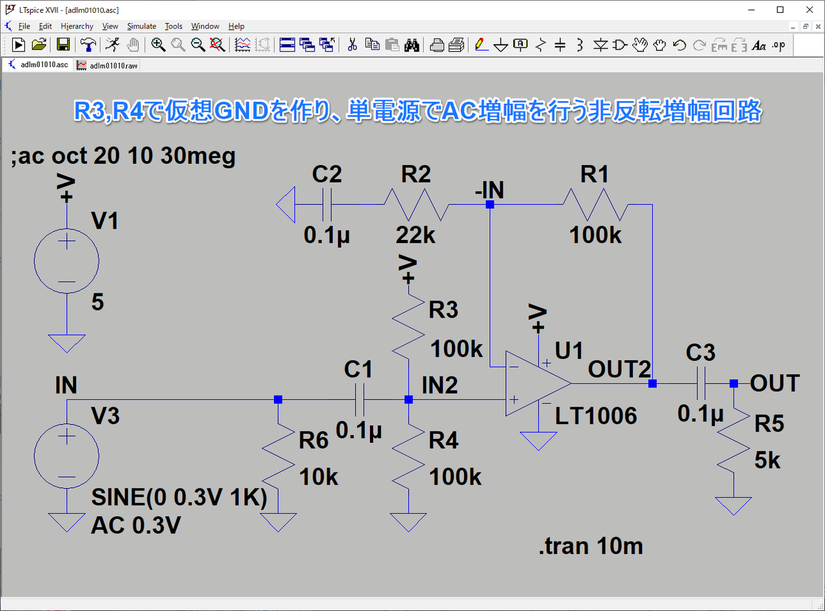
Task: Click the Pick Visible Traces icon
Action: coord(242,45)
